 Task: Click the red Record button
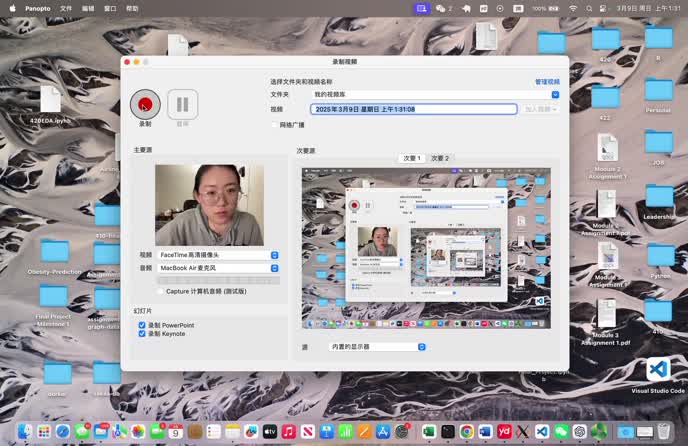[145, 103]
